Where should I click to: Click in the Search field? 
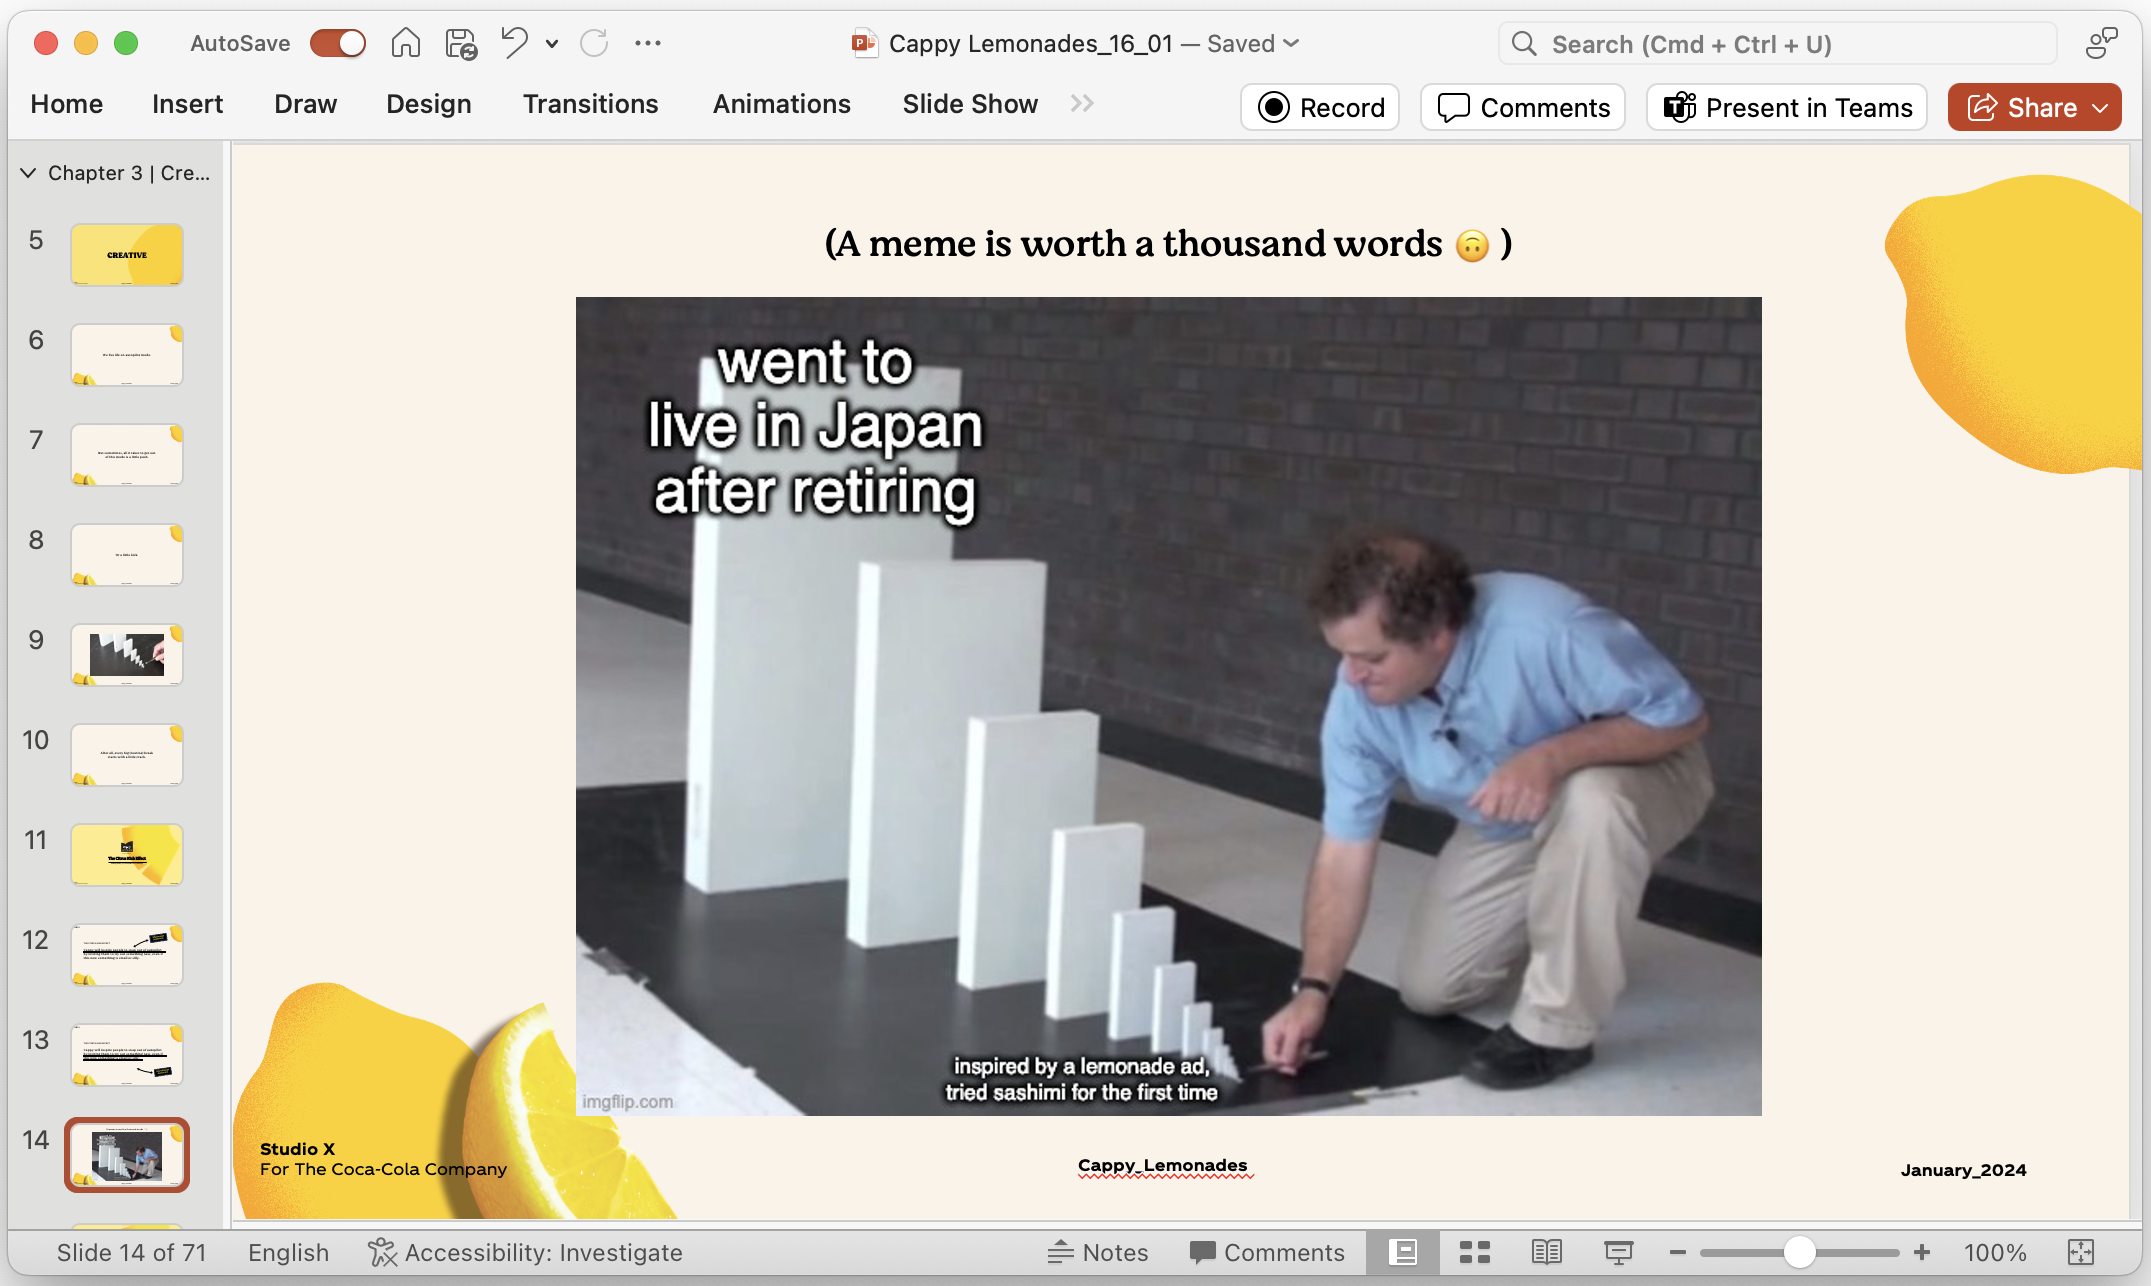[x=1777, y=44]
